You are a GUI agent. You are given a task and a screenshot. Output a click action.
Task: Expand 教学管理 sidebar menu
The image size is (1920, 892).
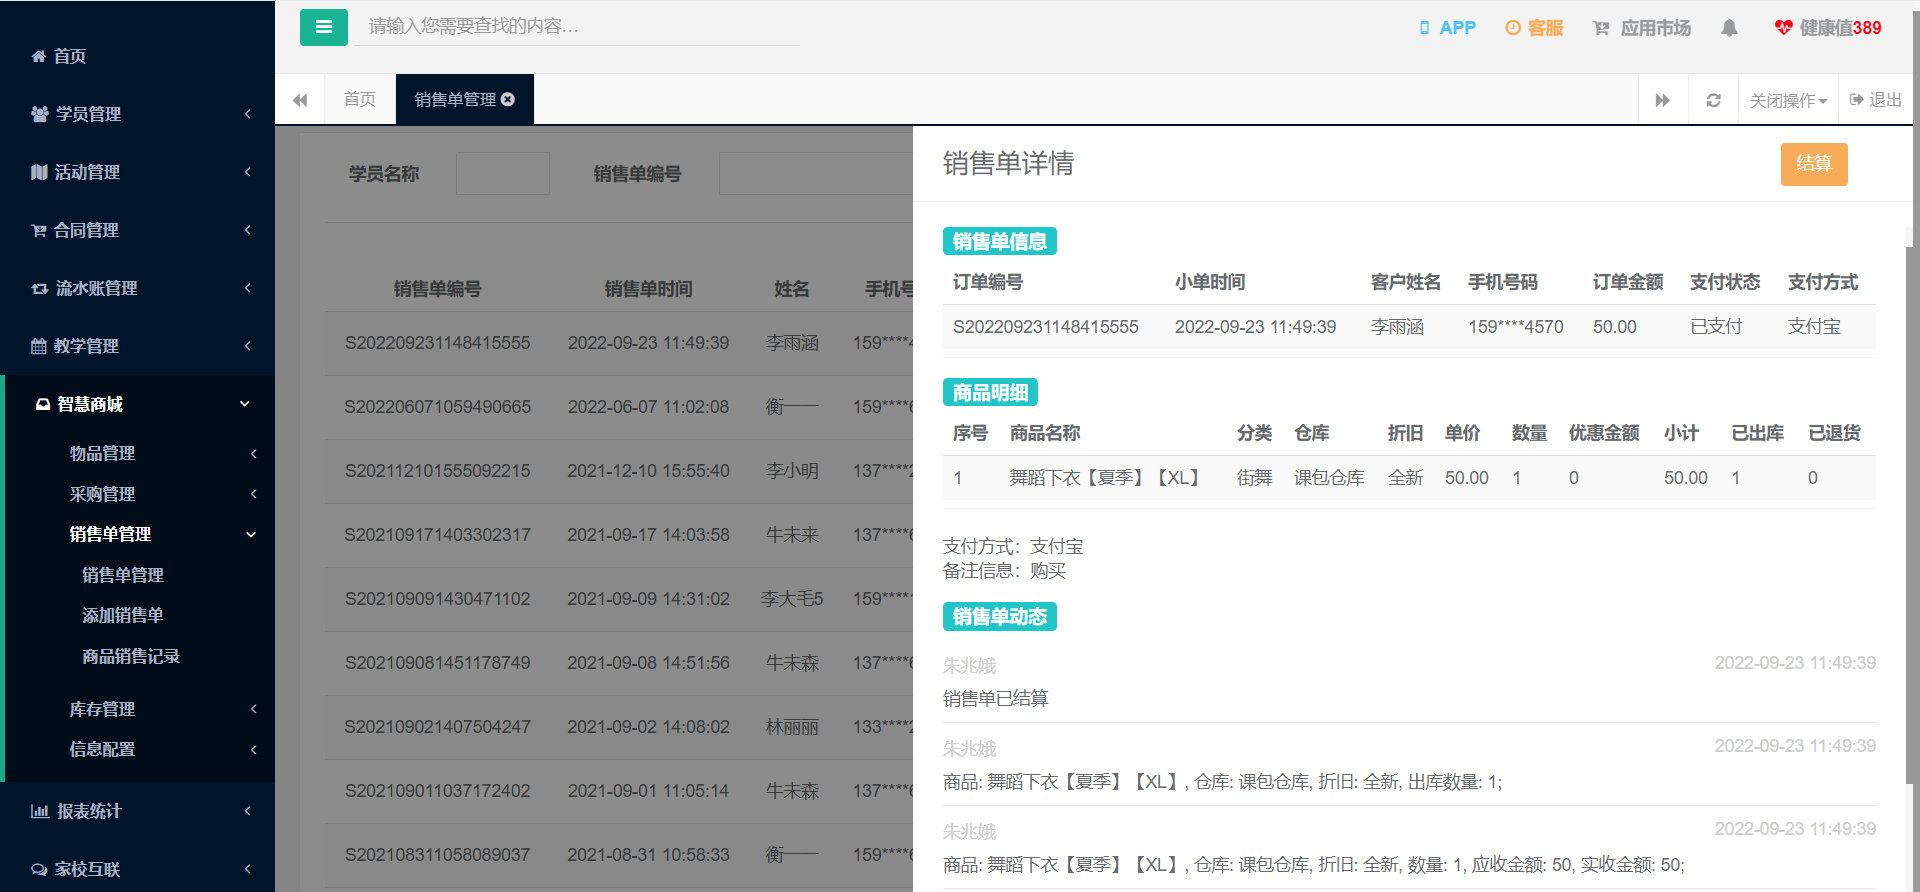click(137, 346)
